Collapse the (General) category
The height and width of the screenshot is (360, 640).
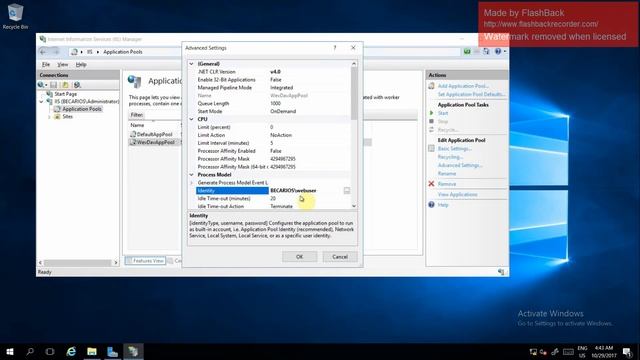click(191, 64)
